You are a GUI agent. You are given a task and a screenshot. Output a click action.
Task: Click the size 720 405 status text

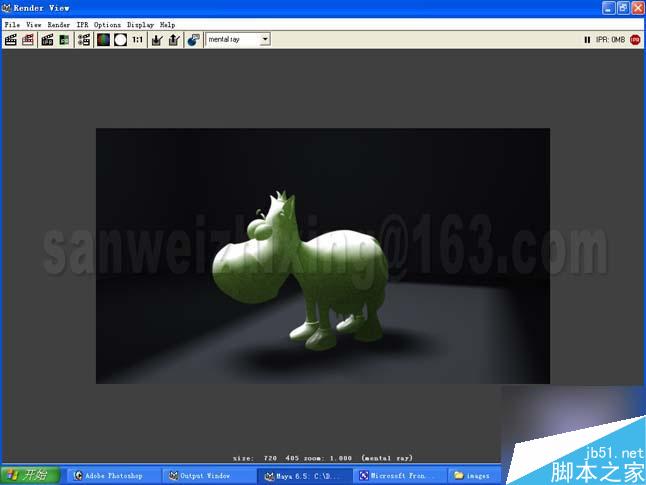coord(323,458)
